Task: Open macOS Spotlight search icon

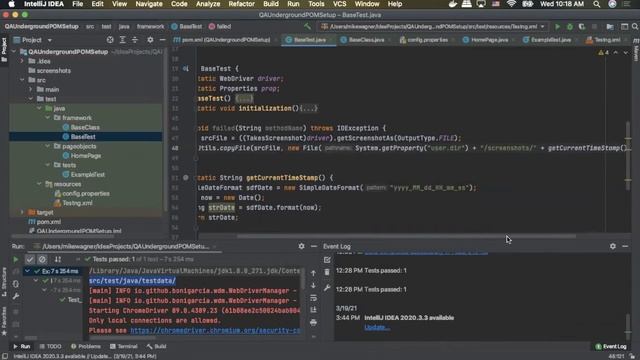Action: [x=596, y=4]
